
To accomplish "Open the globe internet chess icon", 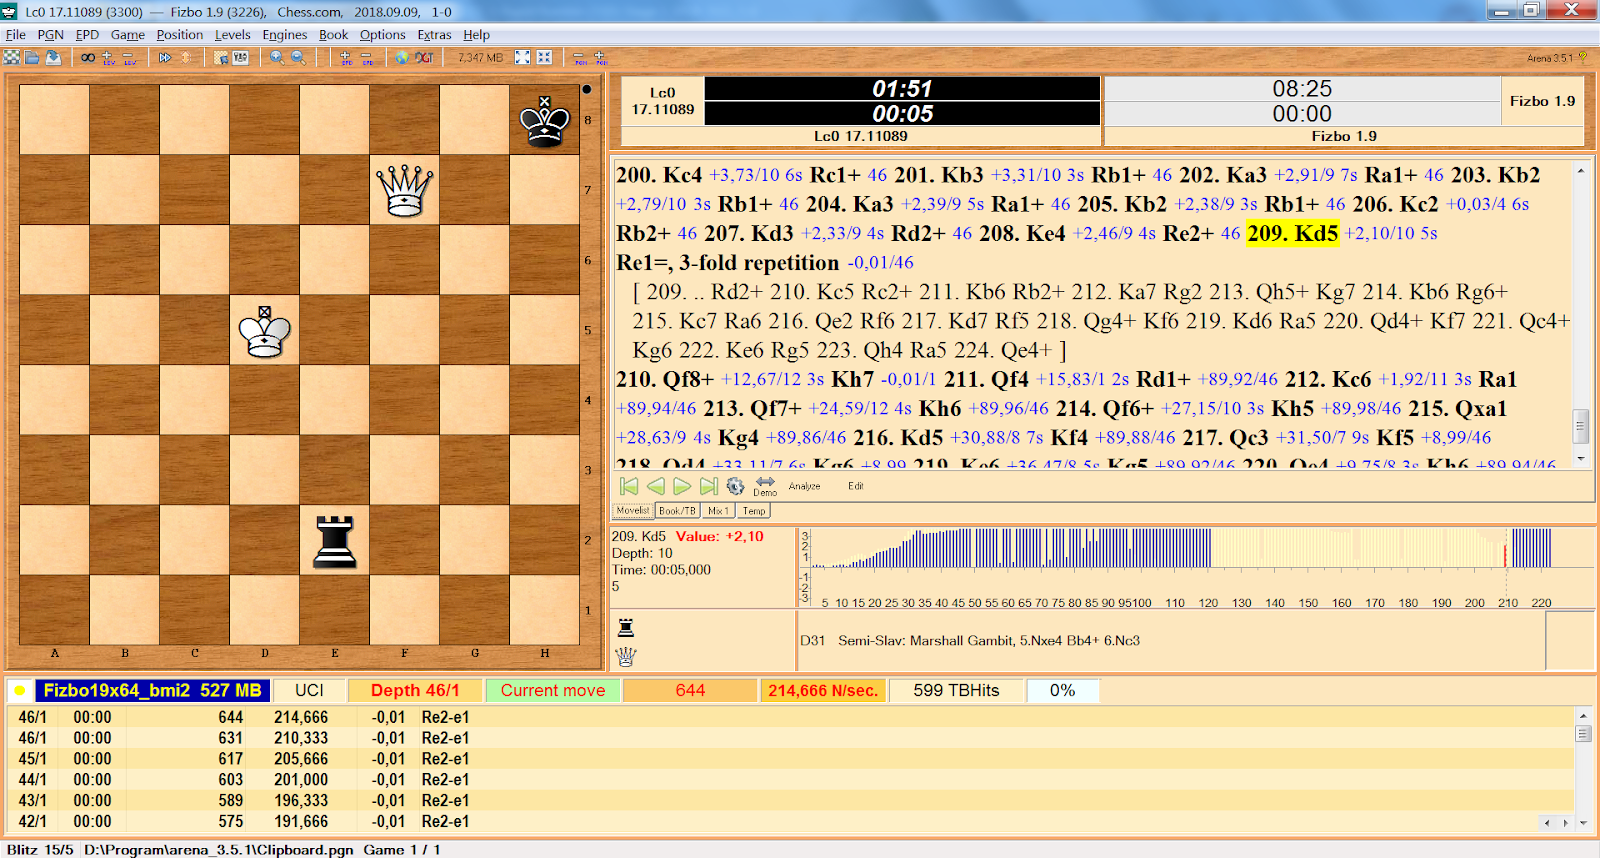I will pos(402,58).
